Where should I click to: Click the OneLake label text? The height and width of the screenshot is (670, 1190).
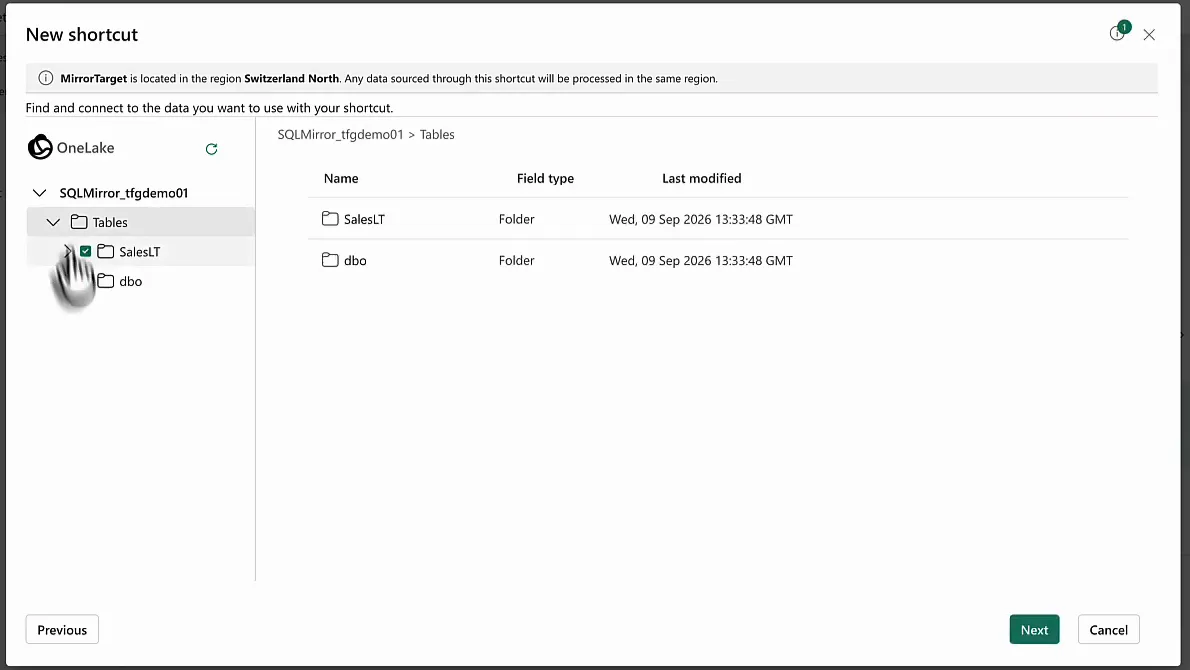(85, 148)
